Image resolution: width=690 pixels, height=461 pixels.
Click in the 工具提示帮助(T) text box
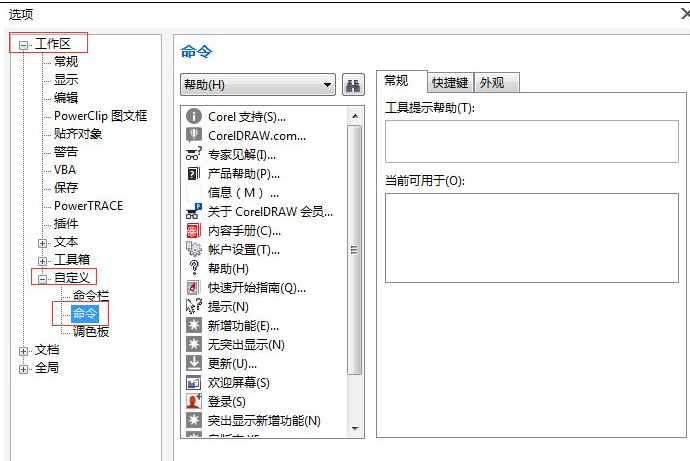[532, 142]
